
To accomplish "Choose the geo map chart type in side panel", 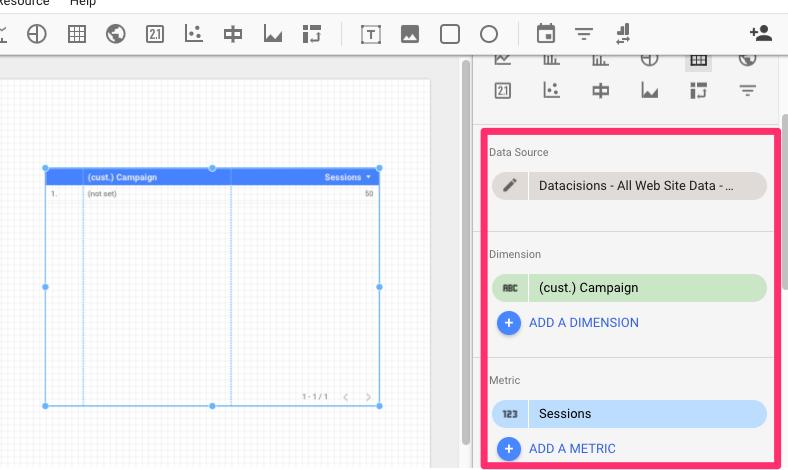I will pos(748,60).
